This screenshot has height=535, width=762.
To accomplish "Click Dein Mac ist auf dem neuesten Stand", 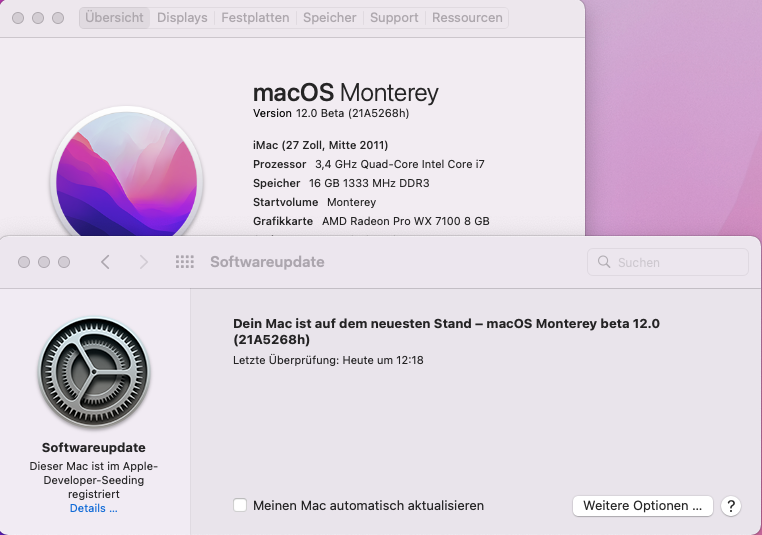I will pyautogui.click(x=446, y=331).
